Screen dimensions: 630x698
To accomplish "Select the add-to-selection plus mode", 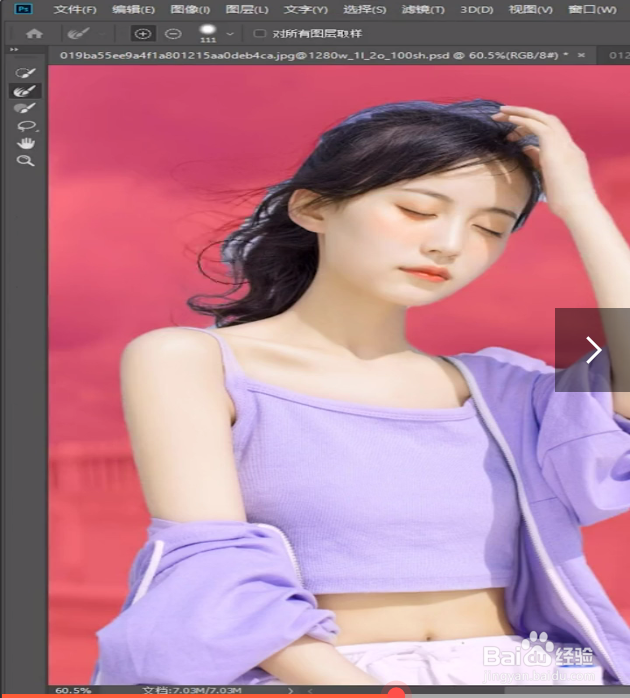I will (143, 33).
